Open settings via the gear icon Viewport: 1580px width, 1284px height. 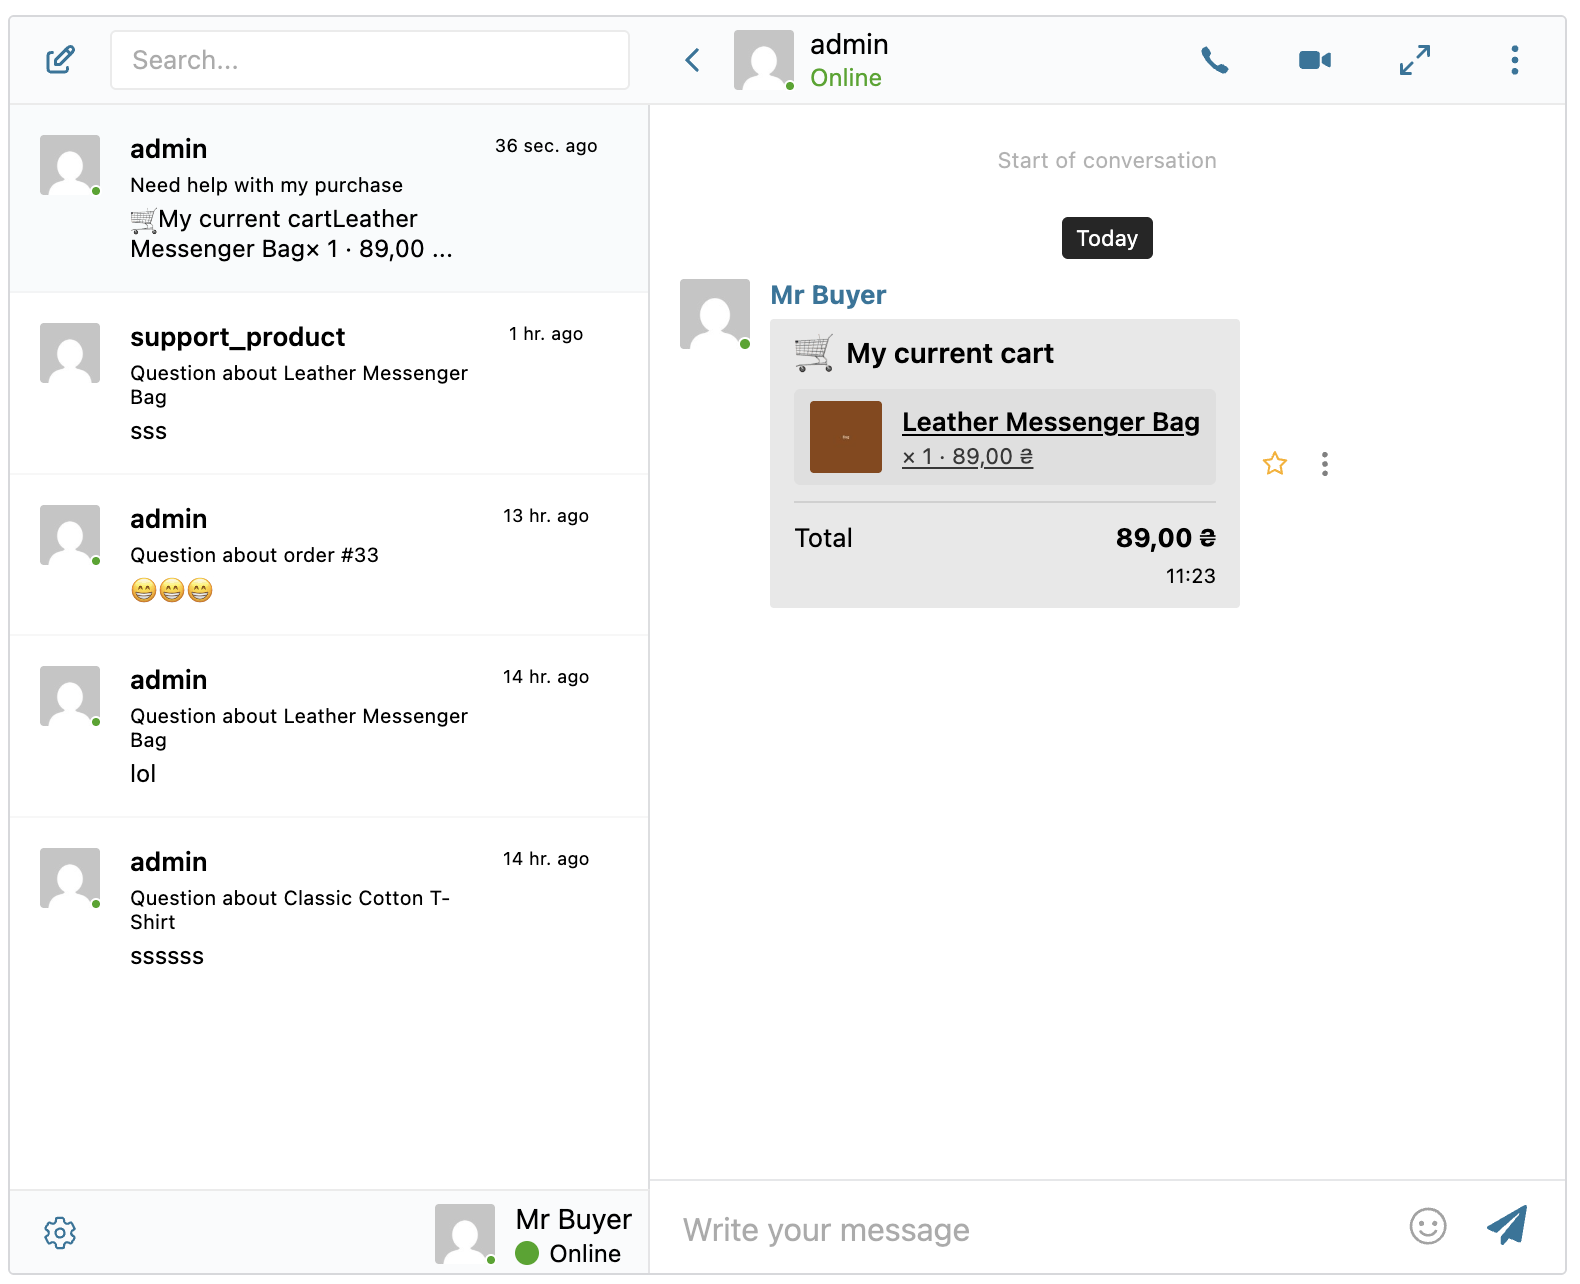click(60, 1233)
